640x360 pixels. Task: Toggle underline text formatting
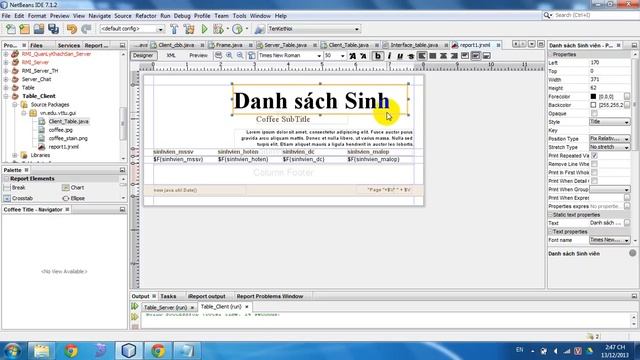click(400, 56)
